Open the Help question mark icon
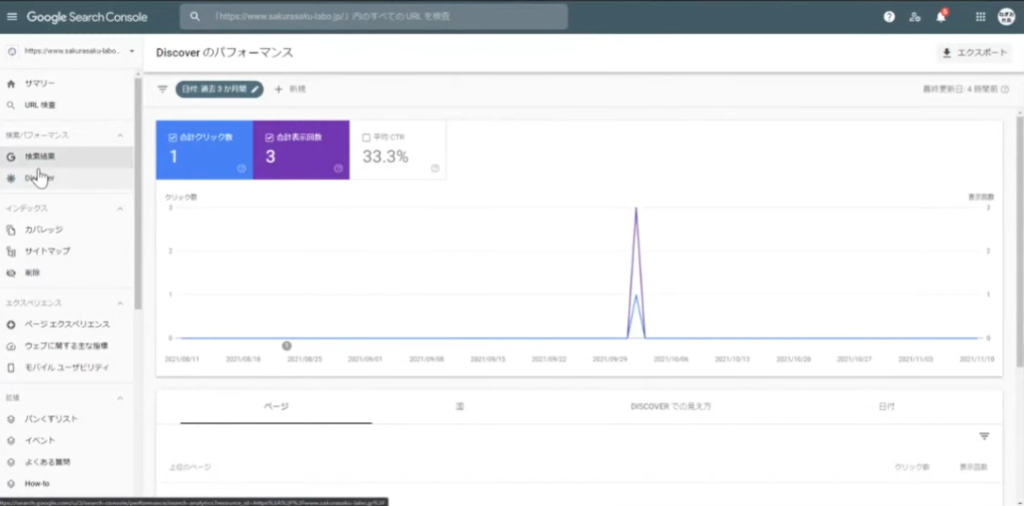This screenshot has width=1024, height=506. click(x=889, y=17)
